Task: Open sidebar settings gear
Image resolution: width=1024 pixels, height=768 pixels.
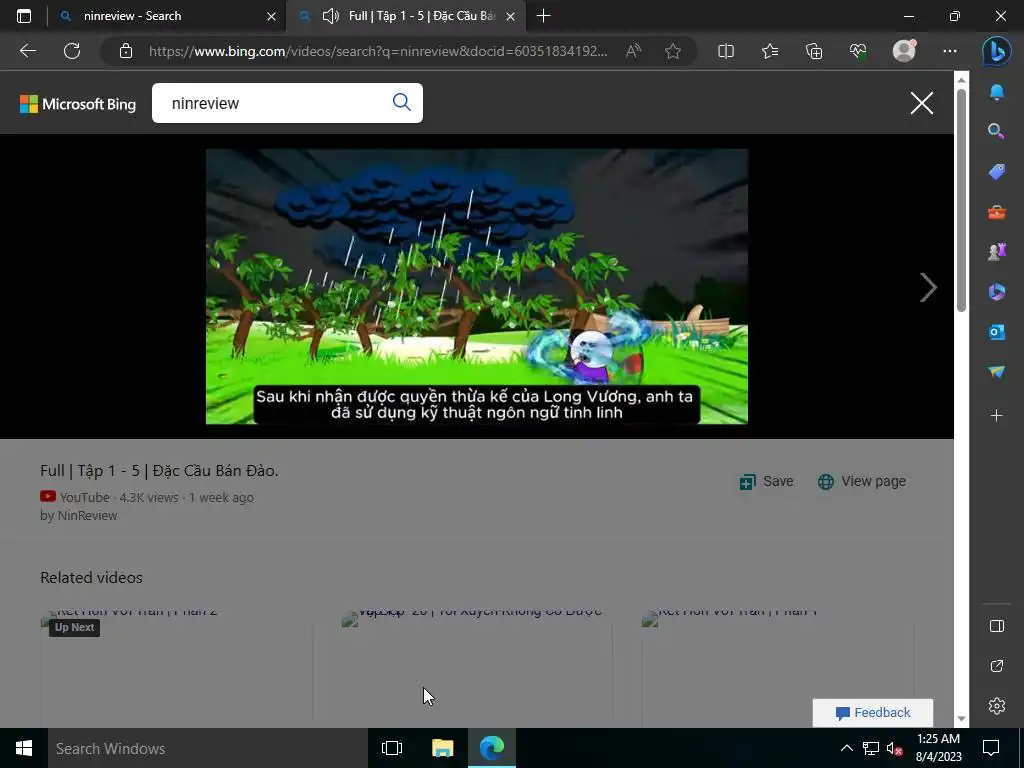Action: click(x=997, y=706)
